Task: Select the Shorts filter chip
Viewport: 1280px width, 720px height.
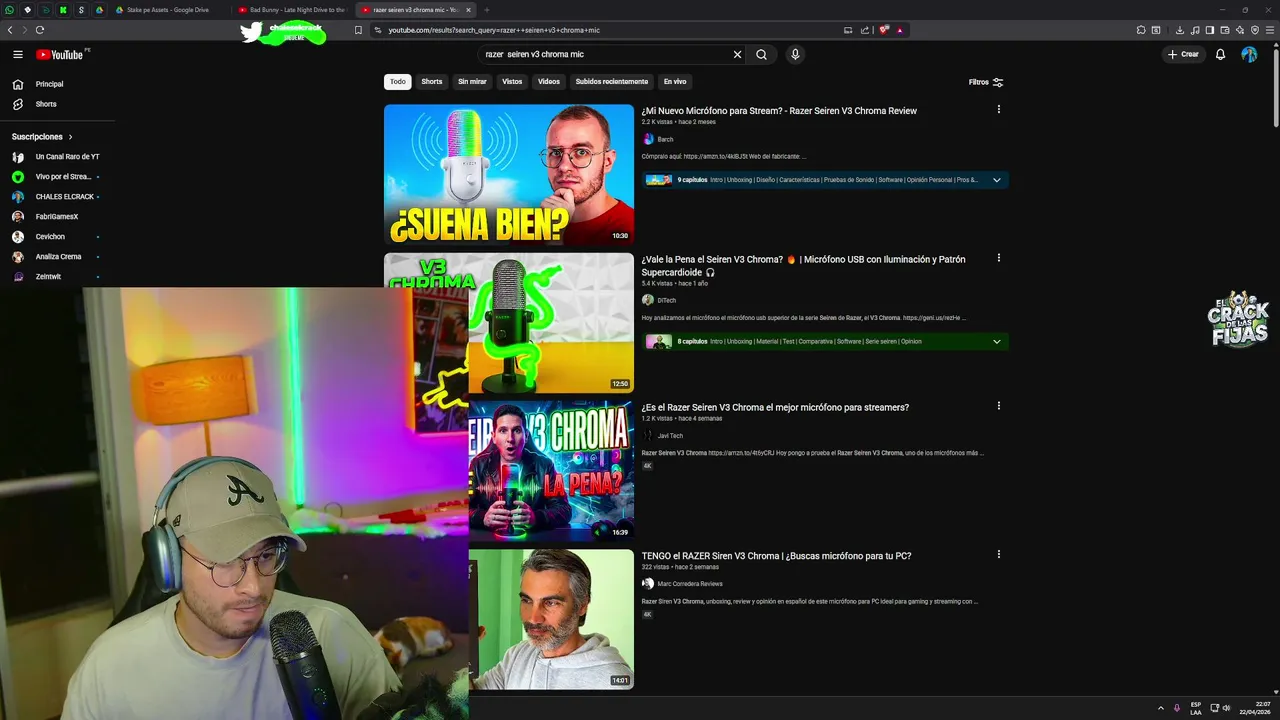Action: [x=432, y=81]
